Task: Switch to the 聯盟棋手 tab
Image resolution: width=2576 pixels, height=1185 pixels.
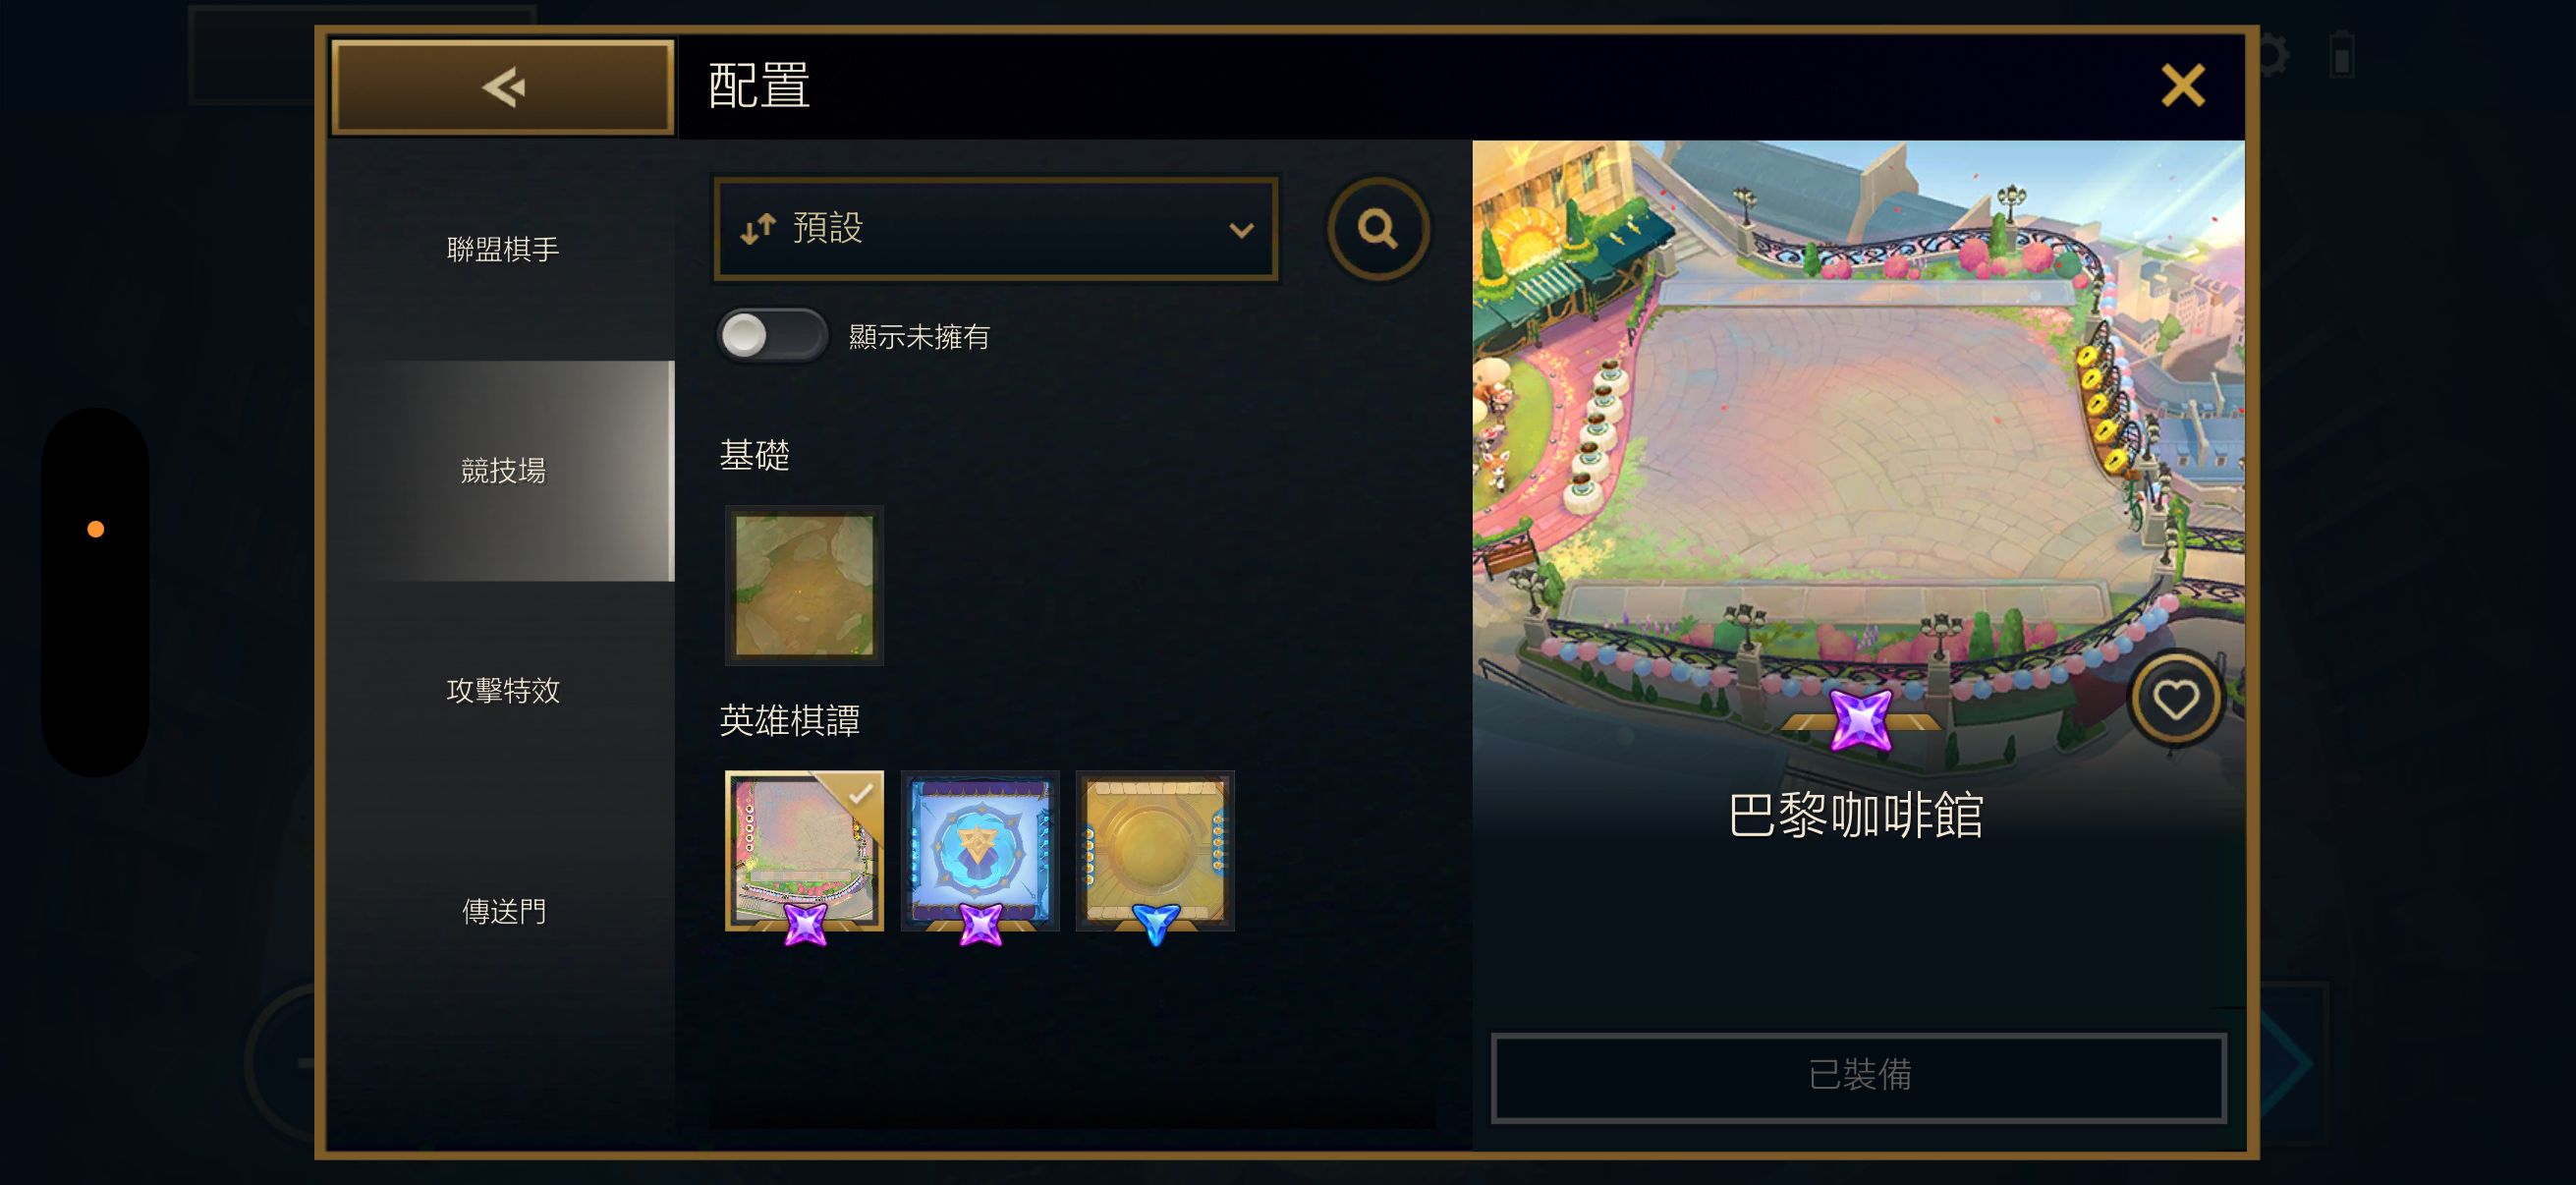Action: (503, 249)
